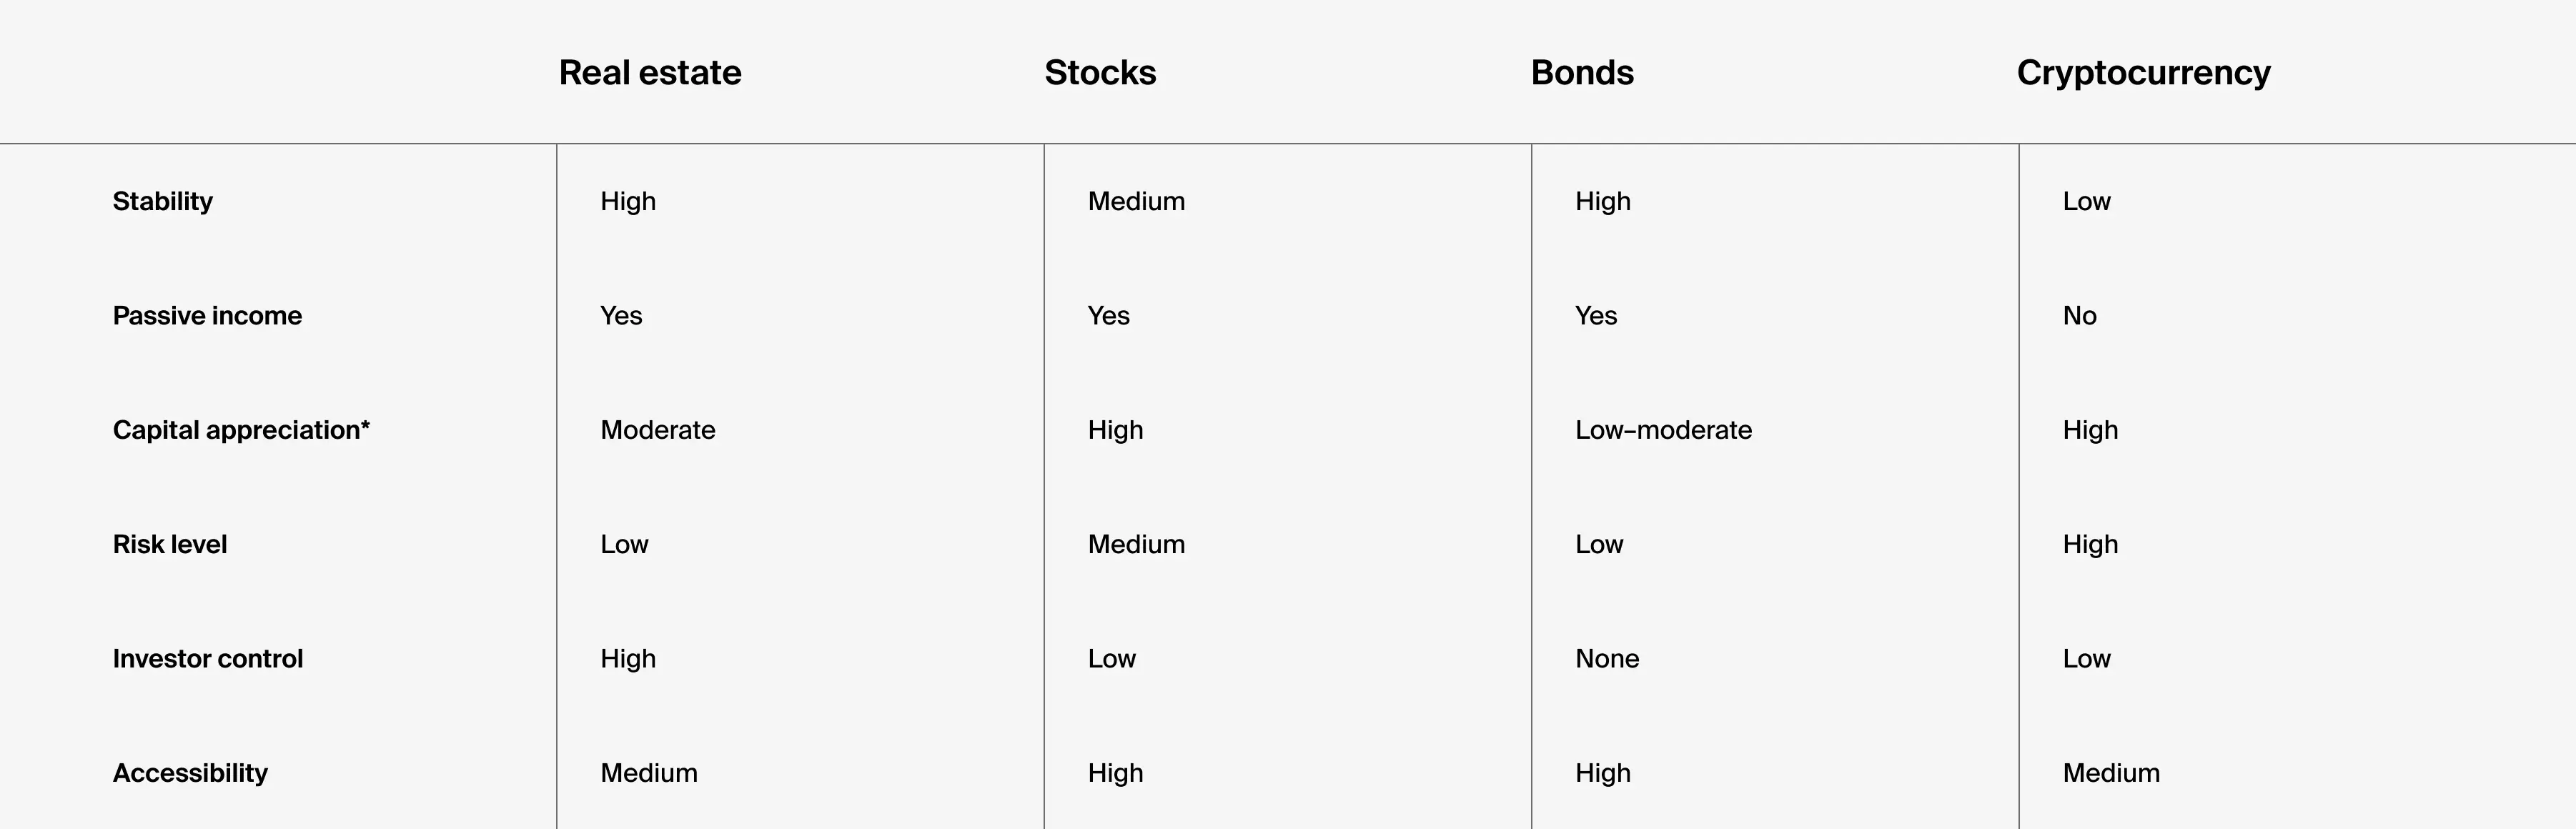Click Cryptocurrency's Low stability cell
This screenshot has width=2576, height=829.
[x=2086, y=201]
